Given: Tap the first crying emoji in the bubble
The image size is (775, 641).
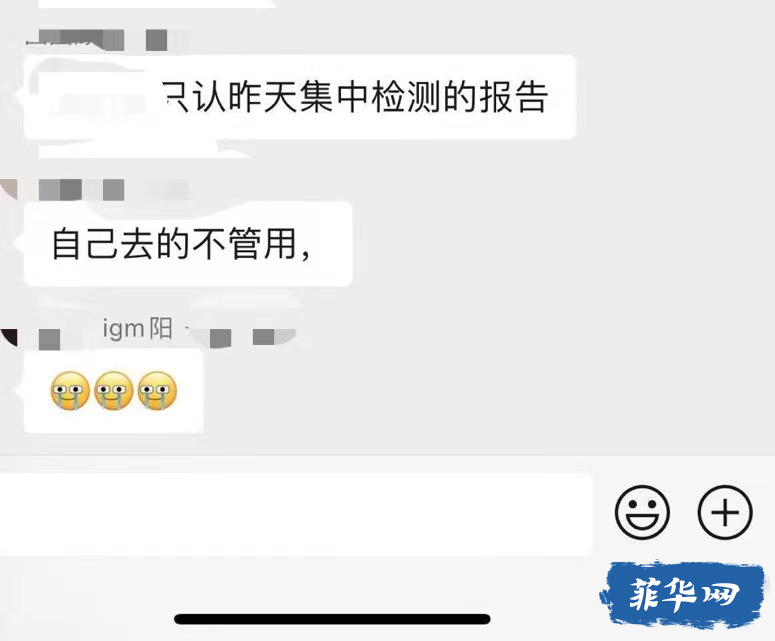Looking at the screenshot, I should [70, 390].
